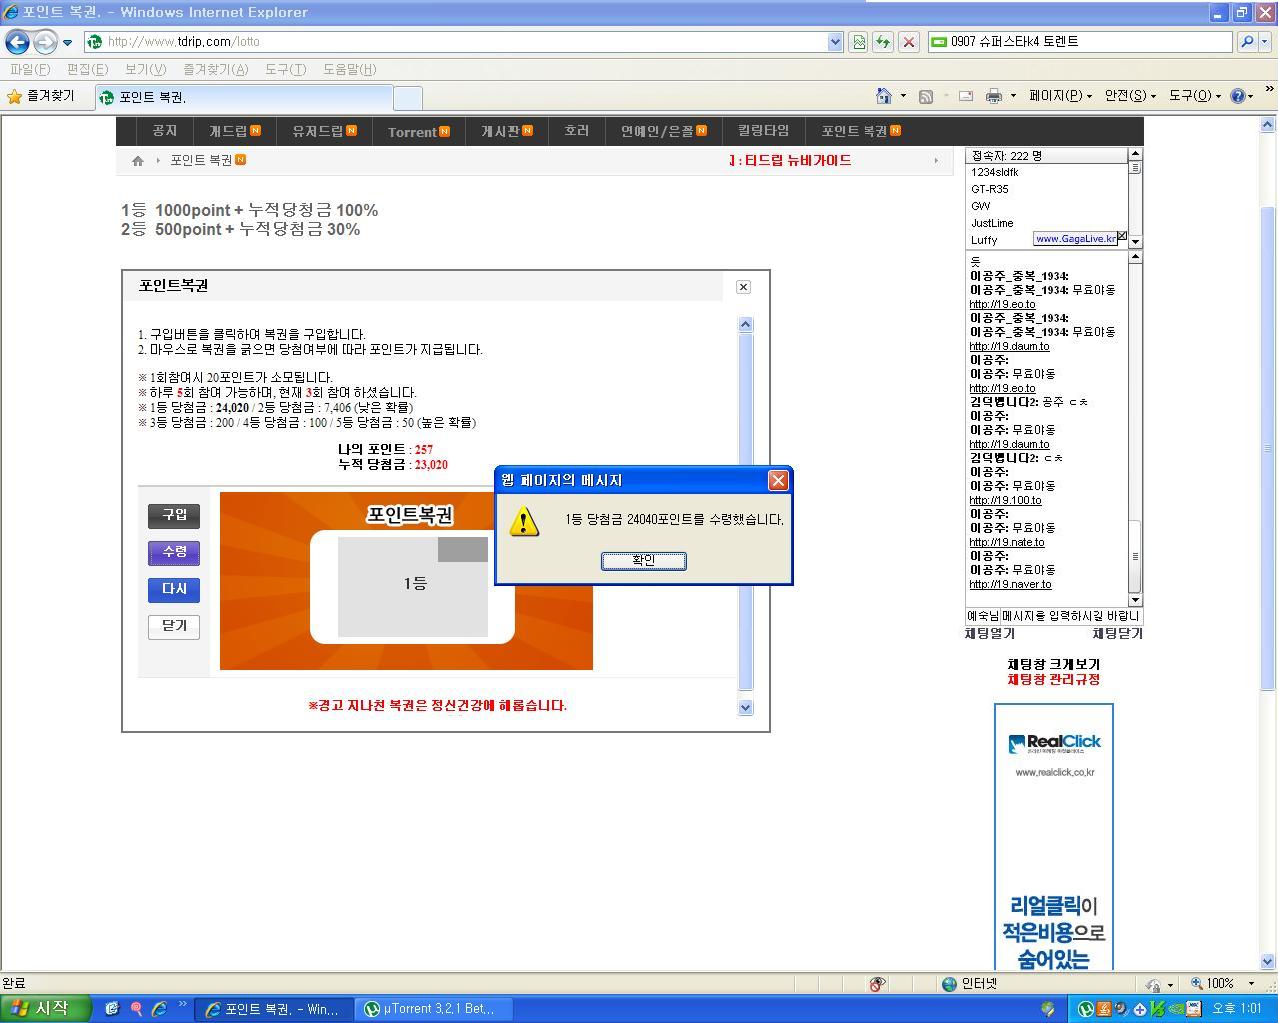Image resolution: width=1278 pixels, height=1023 pixels.
Task: Click the IE back navigation arrow
Action: coord(18,42)
